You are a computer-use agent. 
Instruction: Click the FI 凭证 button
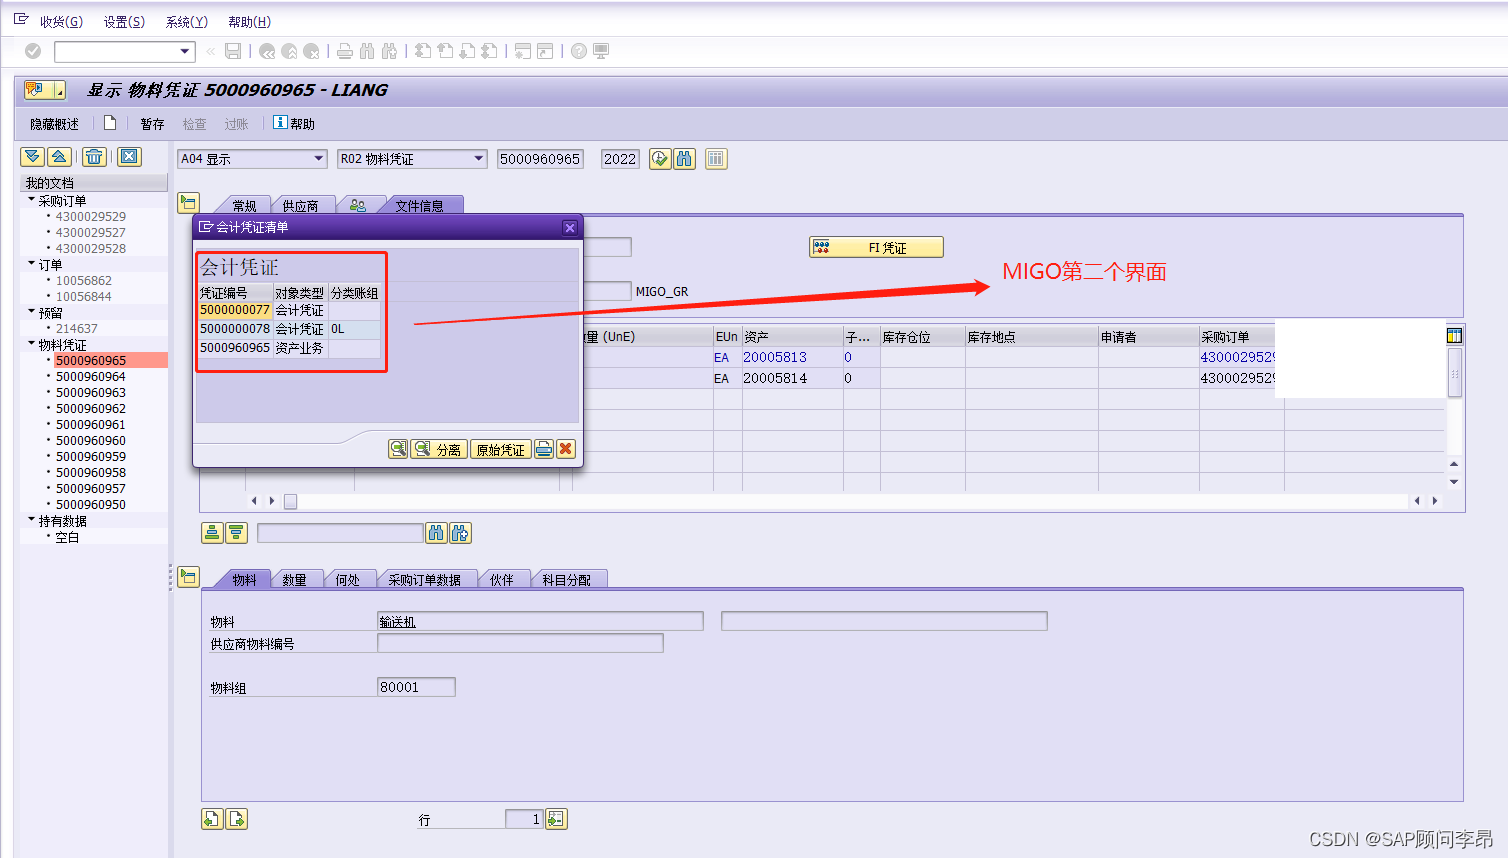click(x=876, y=247)
